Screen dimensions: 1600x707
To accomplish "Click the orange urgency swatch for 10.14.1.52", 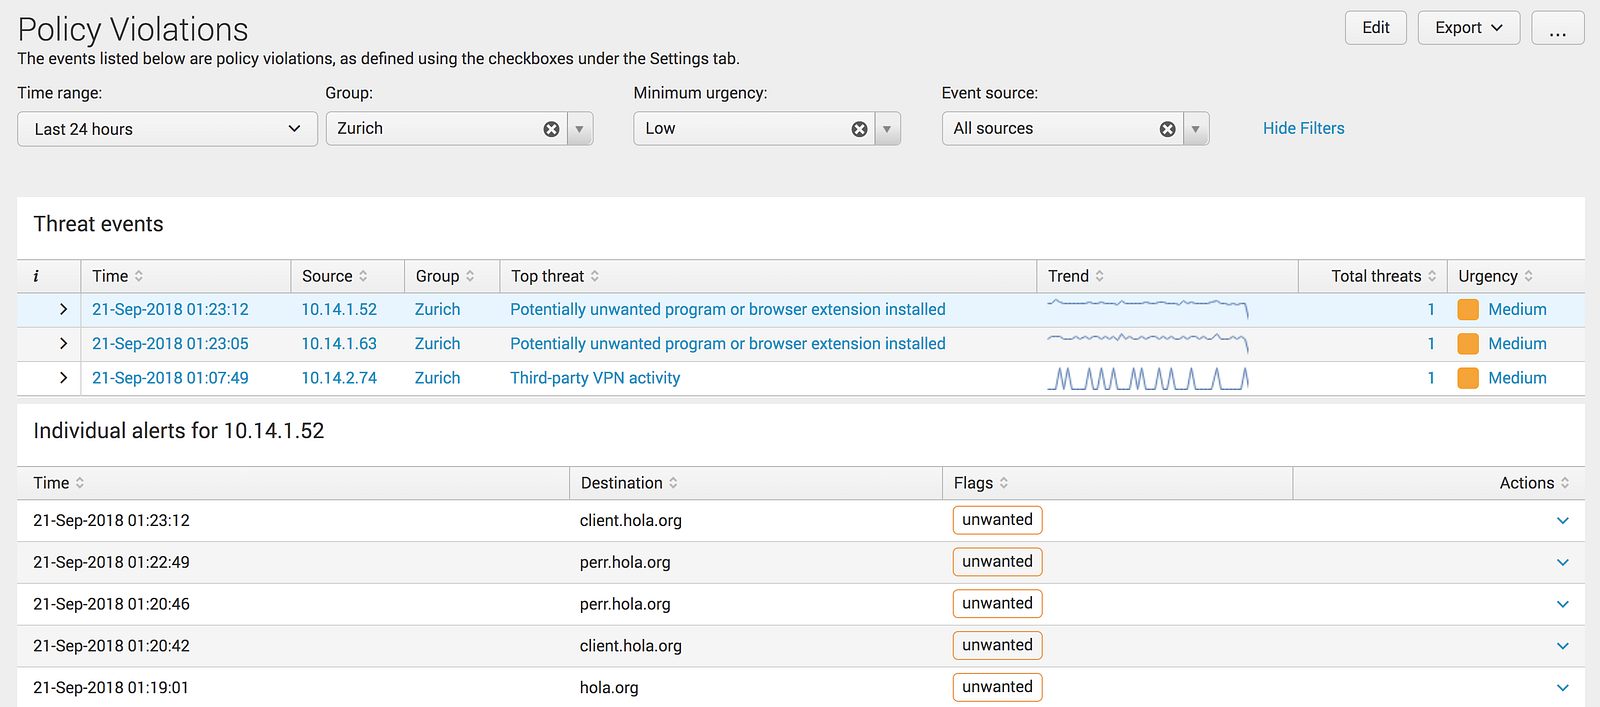I will tap(1468, 310).
